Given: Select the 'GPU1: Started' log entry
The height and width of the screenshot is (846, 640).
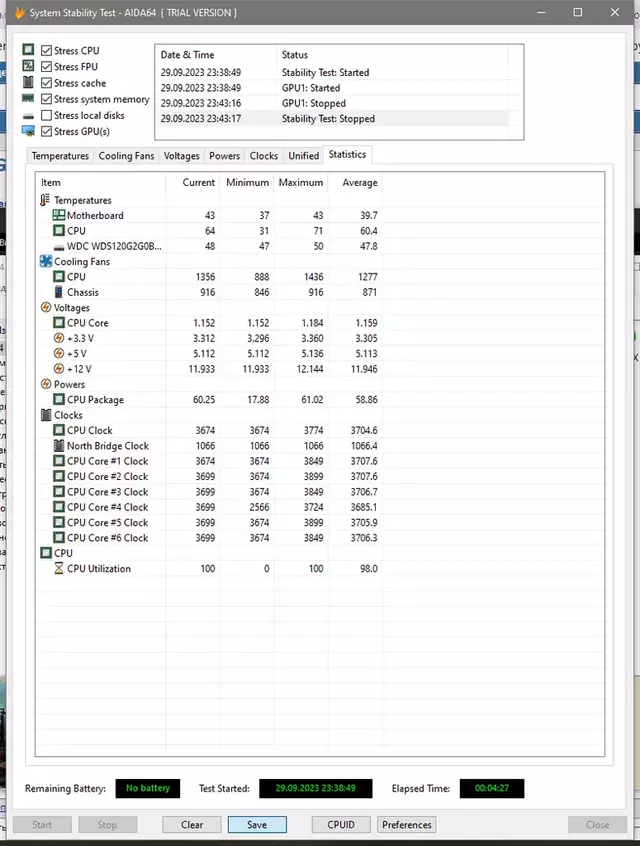Looking at the screenshot, I should (x=332, y=88).
